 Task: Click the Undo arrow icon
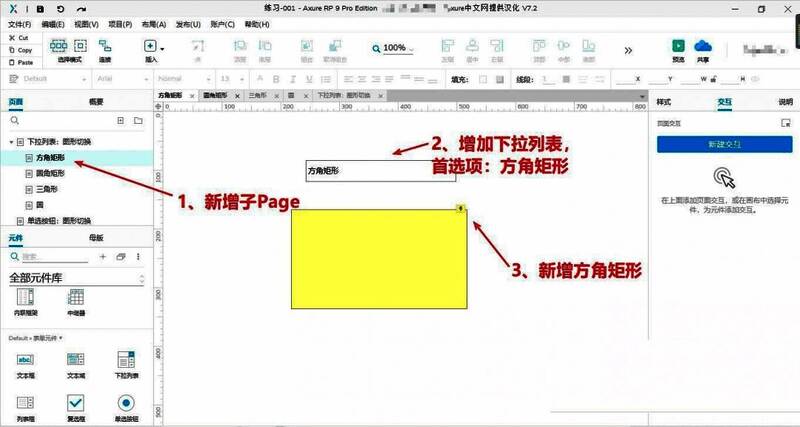(x=59, y=8)
